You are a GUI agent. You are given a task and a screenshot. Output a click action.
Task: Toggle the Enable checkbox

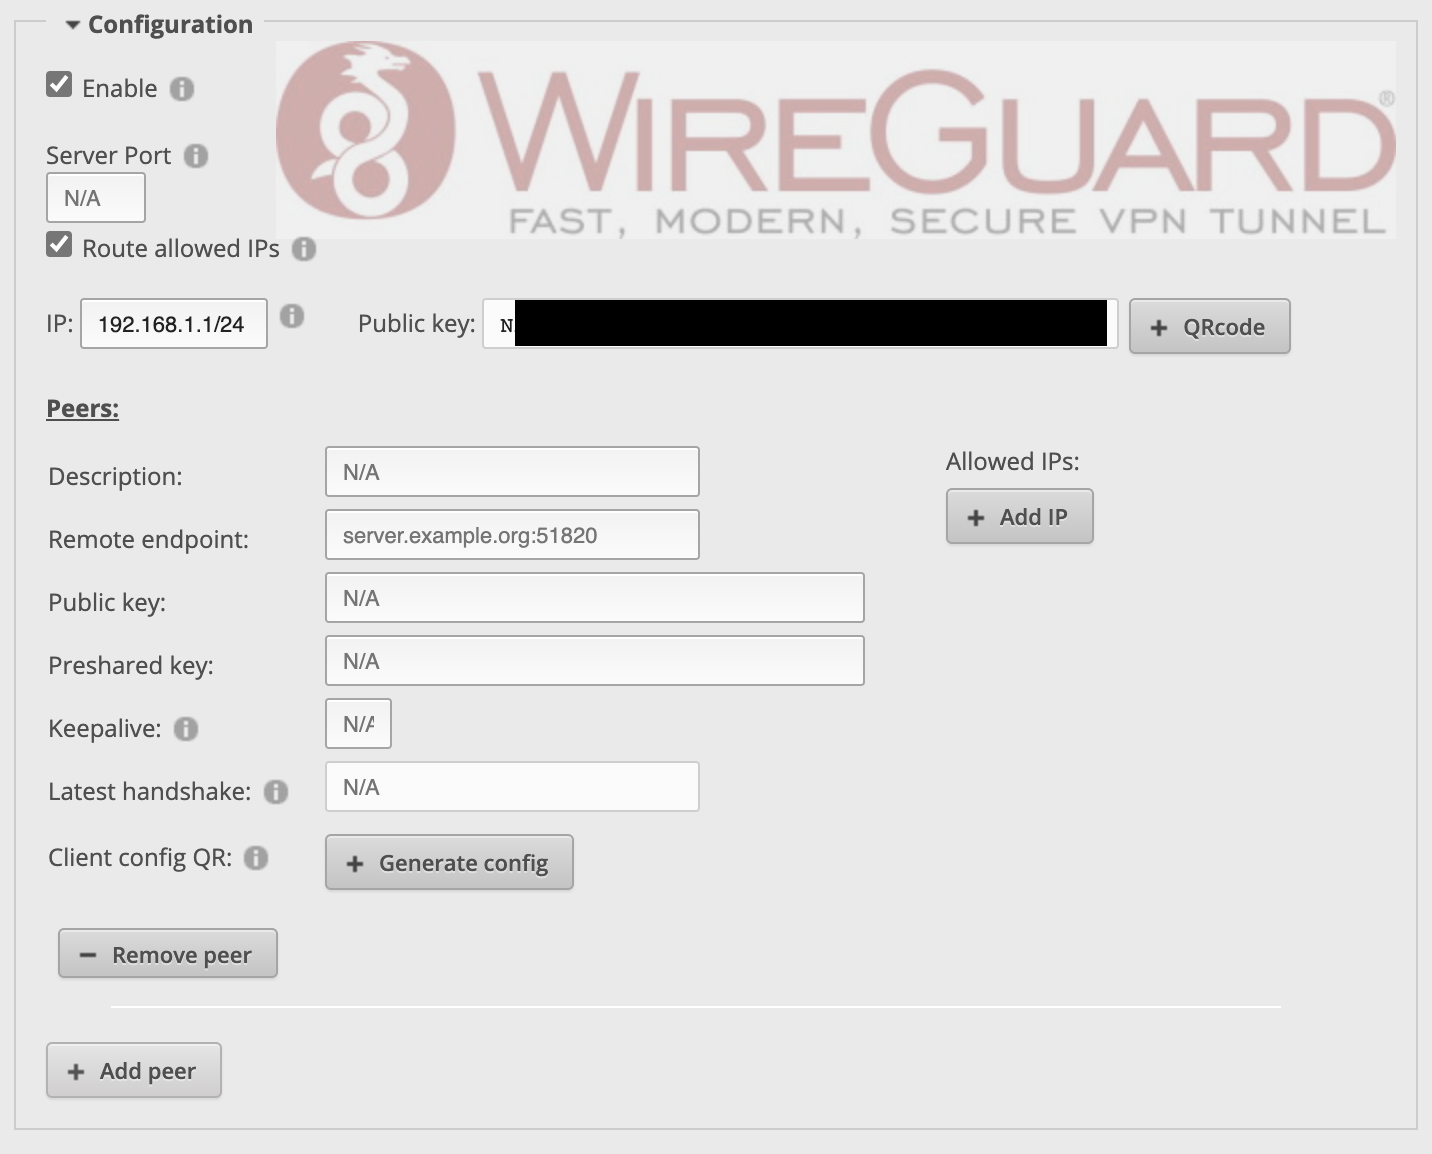tap(59, 84)
